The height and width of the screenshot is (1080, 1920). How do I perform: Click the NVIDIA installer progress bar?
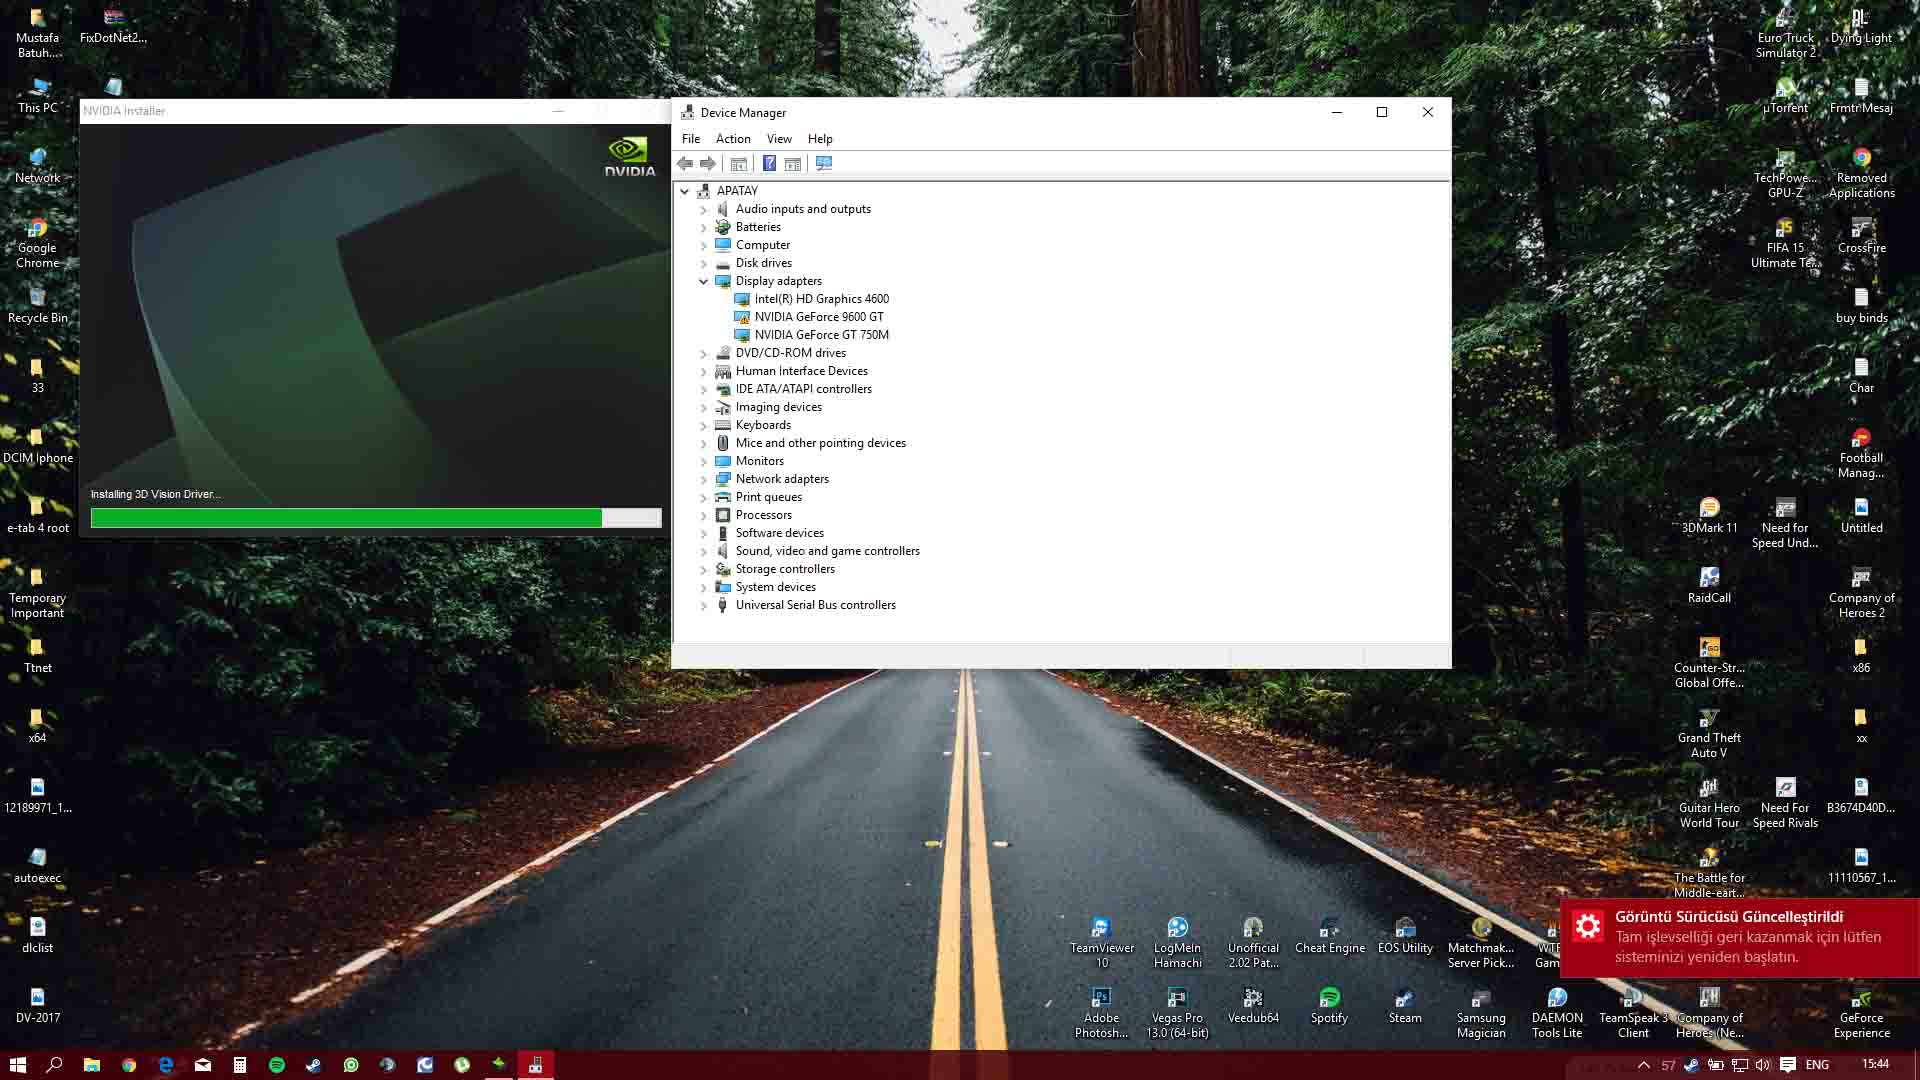point(376,518)
